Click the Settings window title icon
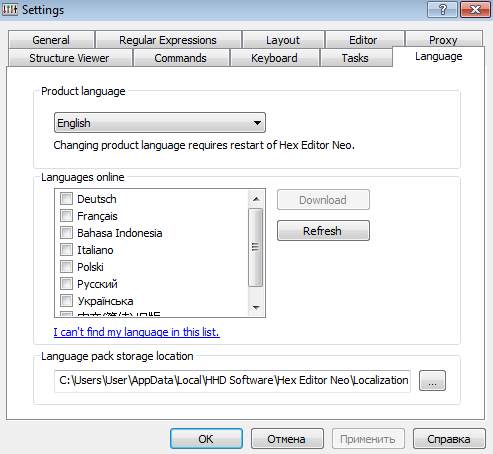The image size is (493, 454). pyautogui.click(x=10, y=9)
